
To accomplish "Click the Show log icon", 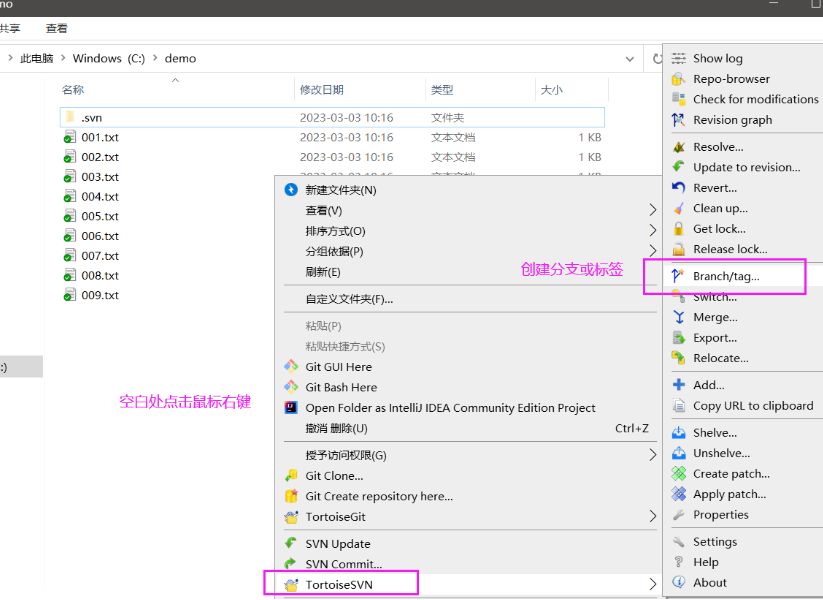I will click(679, 58).
